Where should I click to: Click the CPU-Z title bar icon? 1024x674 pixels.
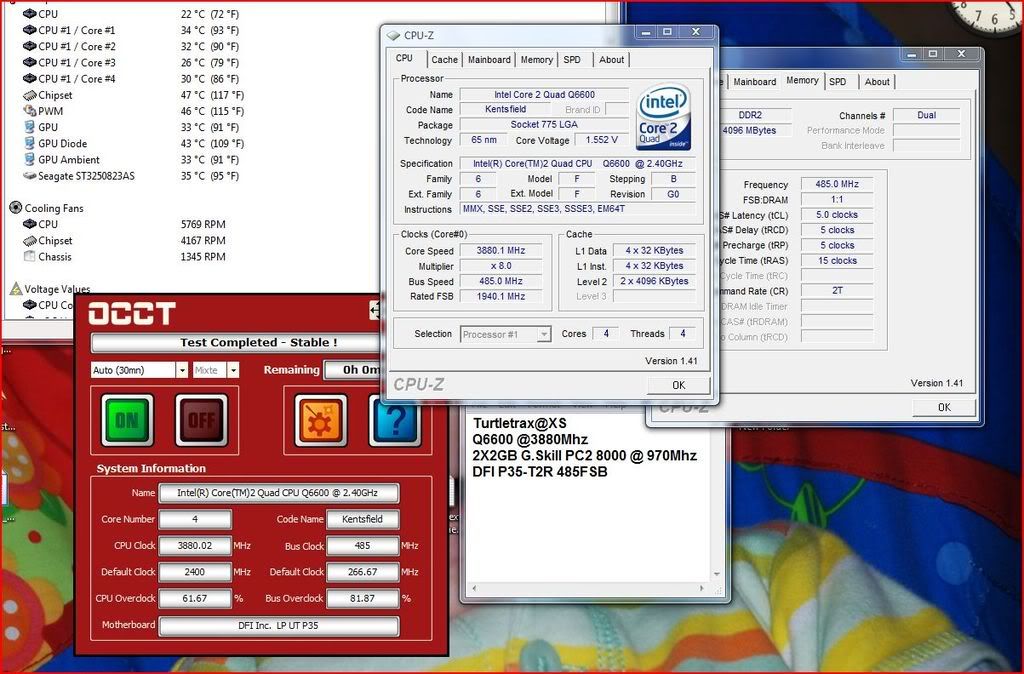click(393, 35)
